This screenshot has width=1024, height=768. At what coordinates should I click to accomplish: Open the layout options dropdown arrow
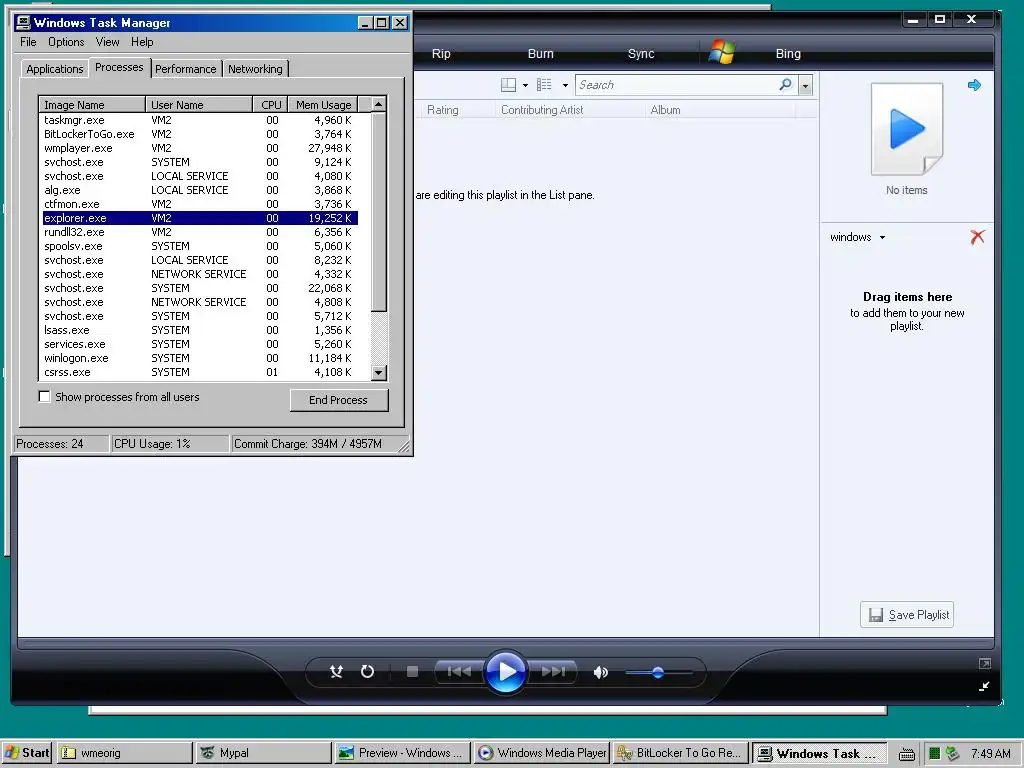tap(525, 86)
